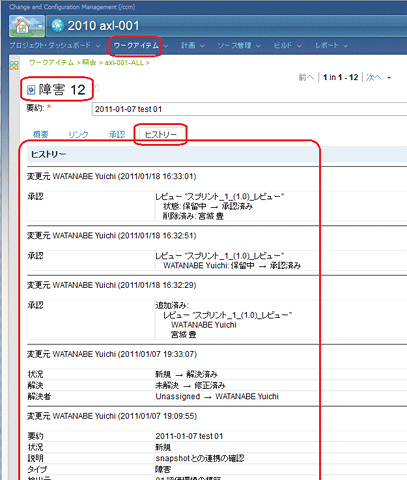Viewport: 407px width, 480px height.
Task: Click the project globe icon beside 2010 axl-001
Action: (58, 26)
